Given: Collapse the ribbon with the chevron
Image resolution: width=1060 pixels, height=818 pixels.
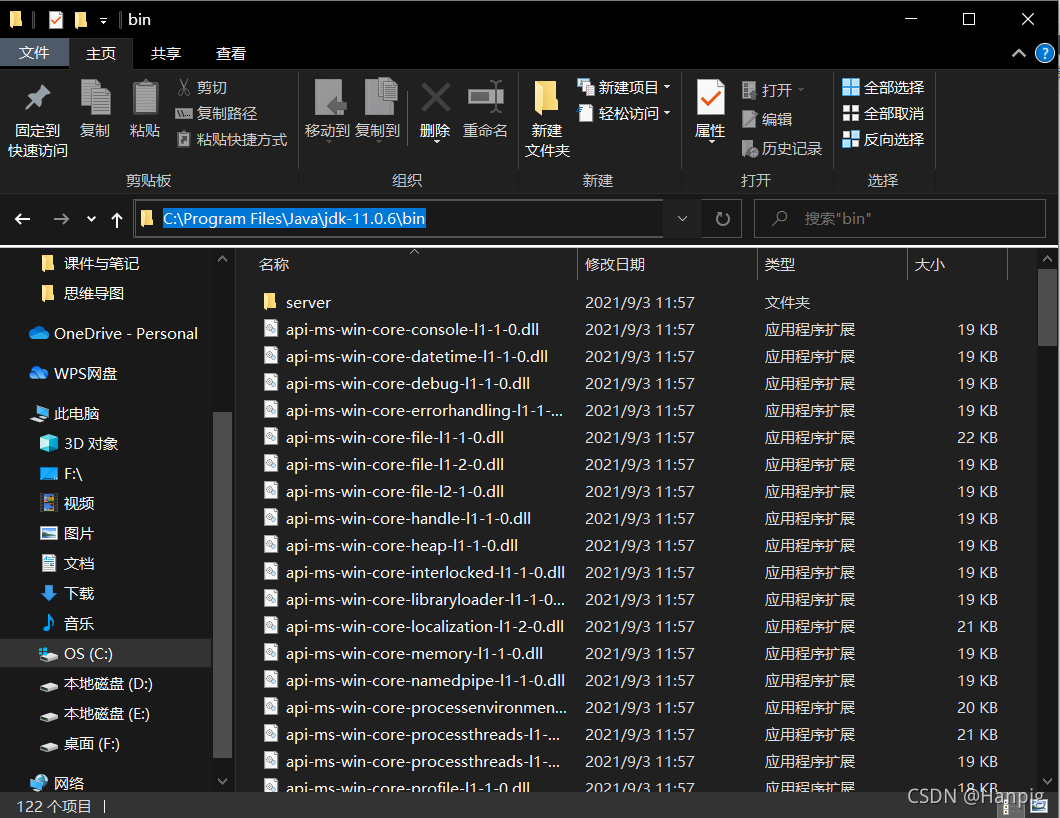Looking at the screenshot, I should point(1018,53).
